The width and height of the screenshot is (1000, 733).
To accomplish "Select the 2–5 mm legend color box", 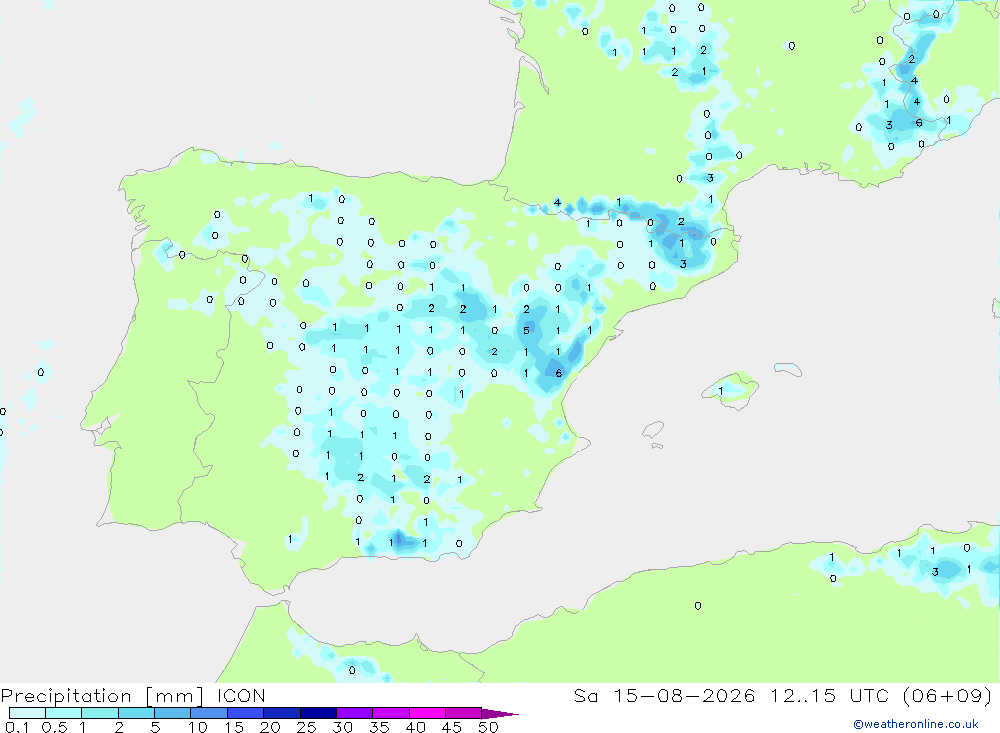I will (136, 713).
